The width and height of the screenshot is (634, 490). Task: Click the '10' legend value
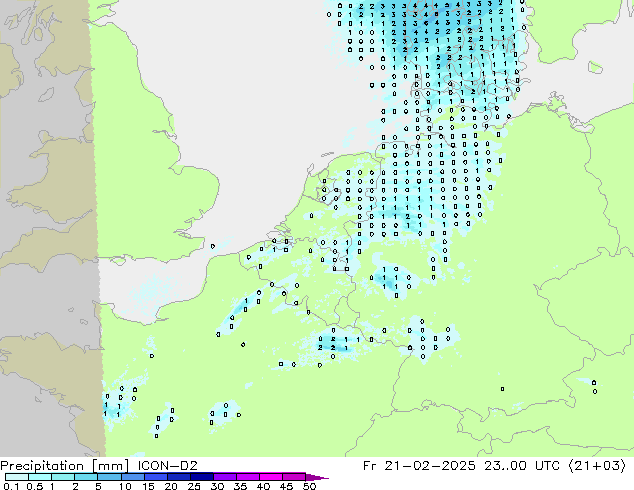125,486
